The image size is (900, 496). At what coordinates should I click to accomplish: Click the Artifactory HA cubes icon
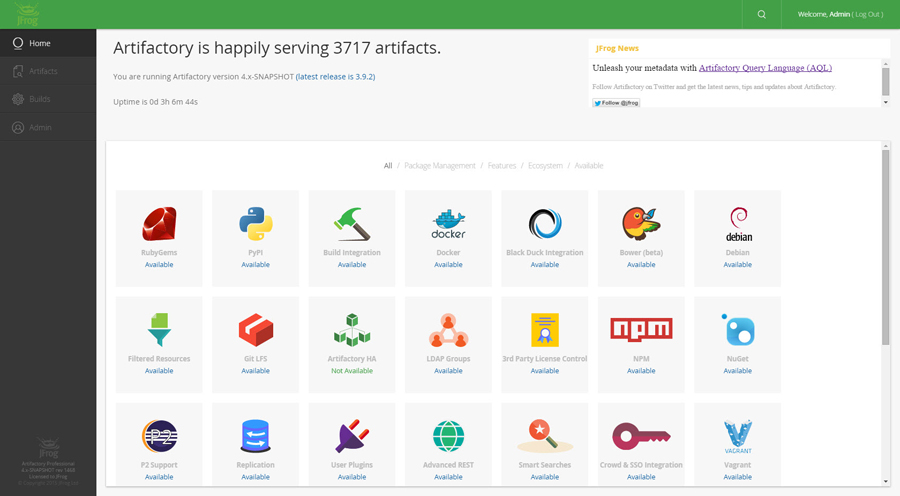click(x=352, y=330)
